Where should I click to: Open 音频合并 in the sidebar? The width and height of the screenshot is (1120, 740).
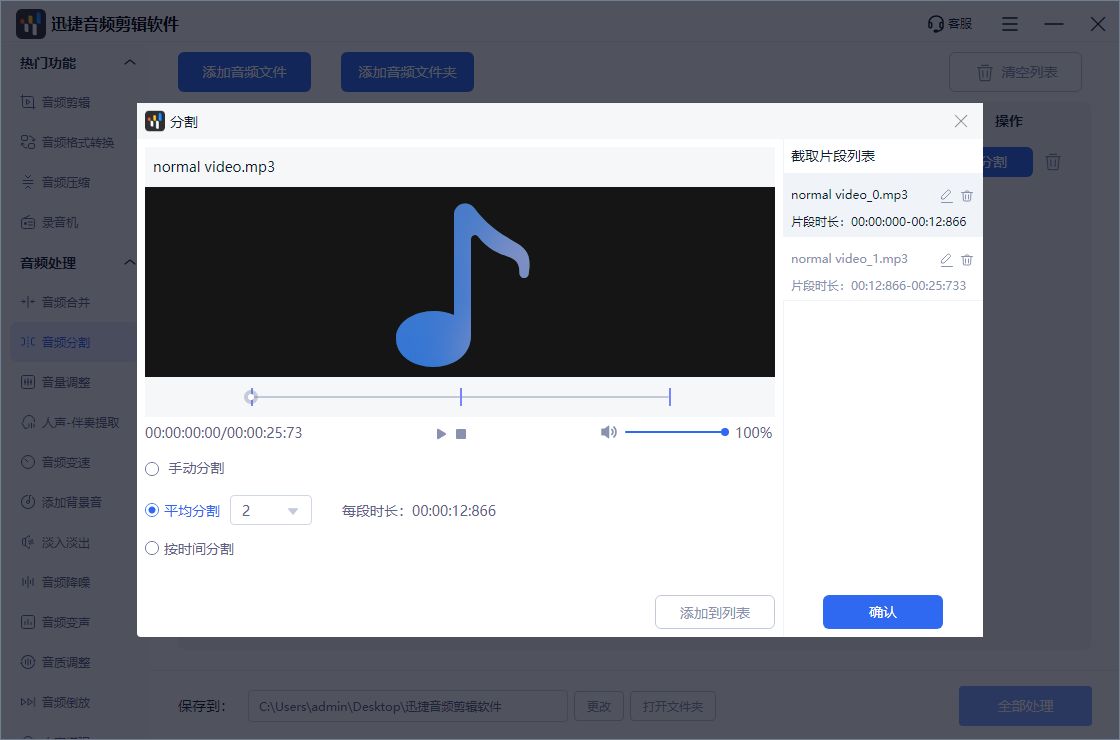(66, 302)
